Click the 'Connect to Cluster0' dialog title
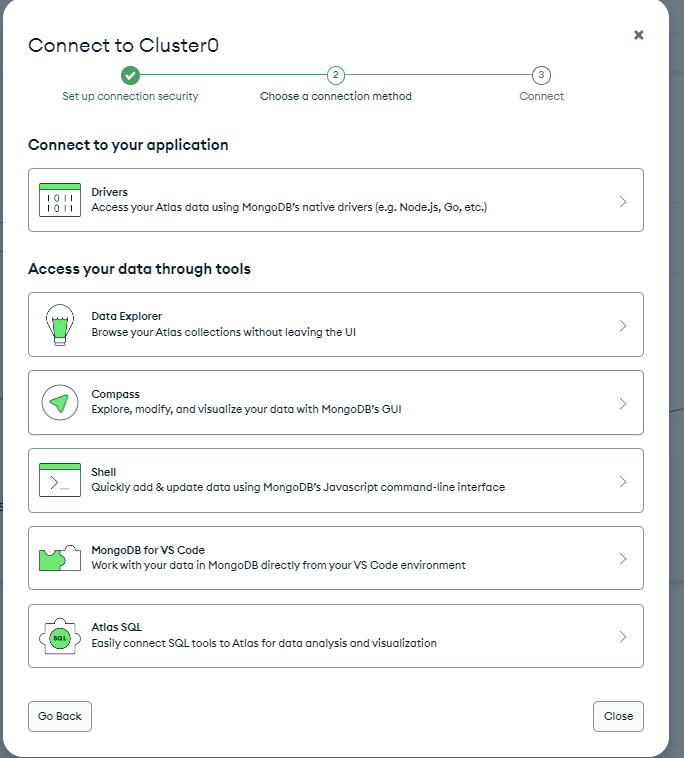This screenshot has width=684, height=758. click(x=123, y=45)
